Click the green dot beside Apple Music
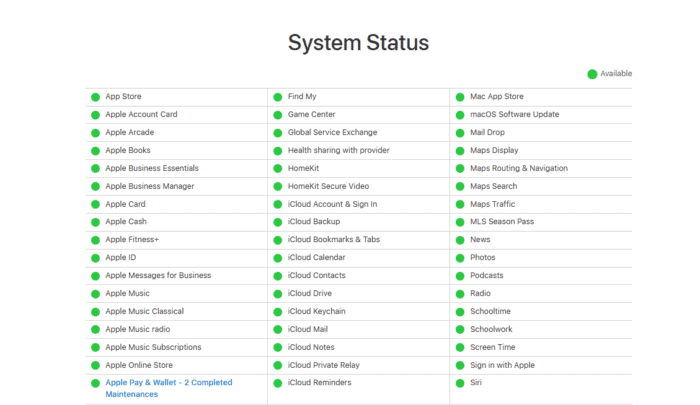700x405 pixels. [95, 294]
